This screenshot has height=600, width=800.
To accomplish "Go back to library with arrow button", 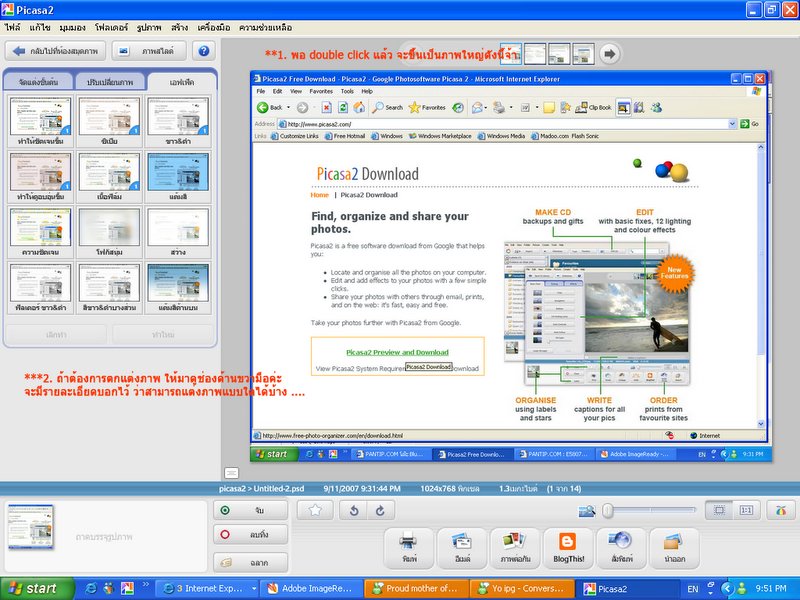I will (x=55, y=51).
